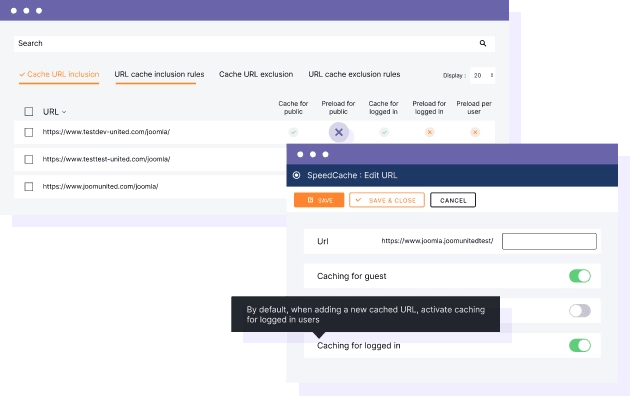Screen dimensions: 630x396
Task: Toggle Cache for logged in check icon
Action: point(384,132)
